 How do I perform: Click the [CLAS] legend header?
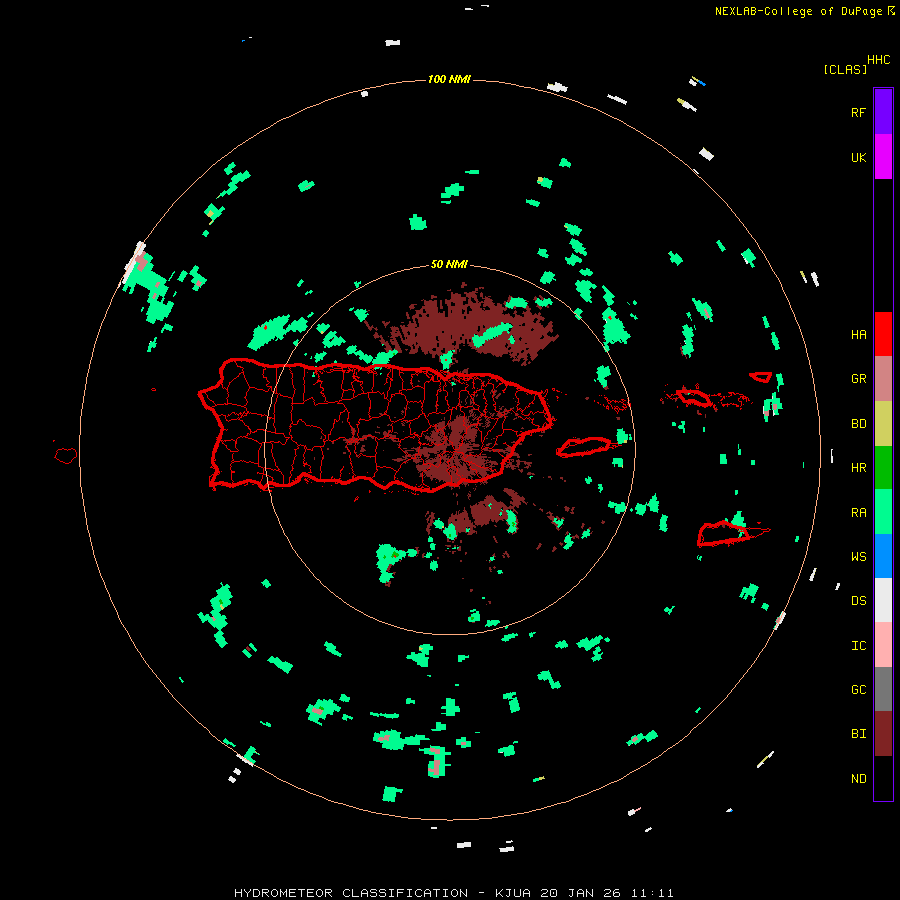pyautogui.click(x=845, y=70)
